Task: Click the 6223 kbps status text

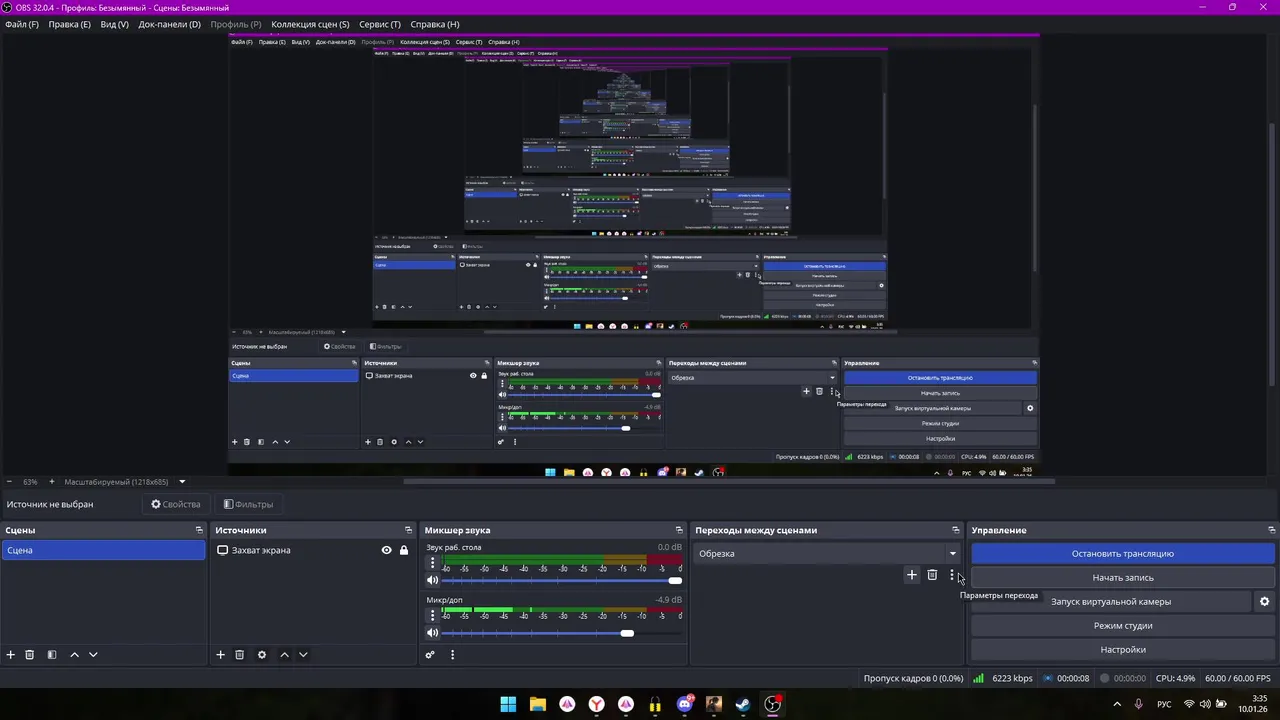Action: (x=1012, y=678)
